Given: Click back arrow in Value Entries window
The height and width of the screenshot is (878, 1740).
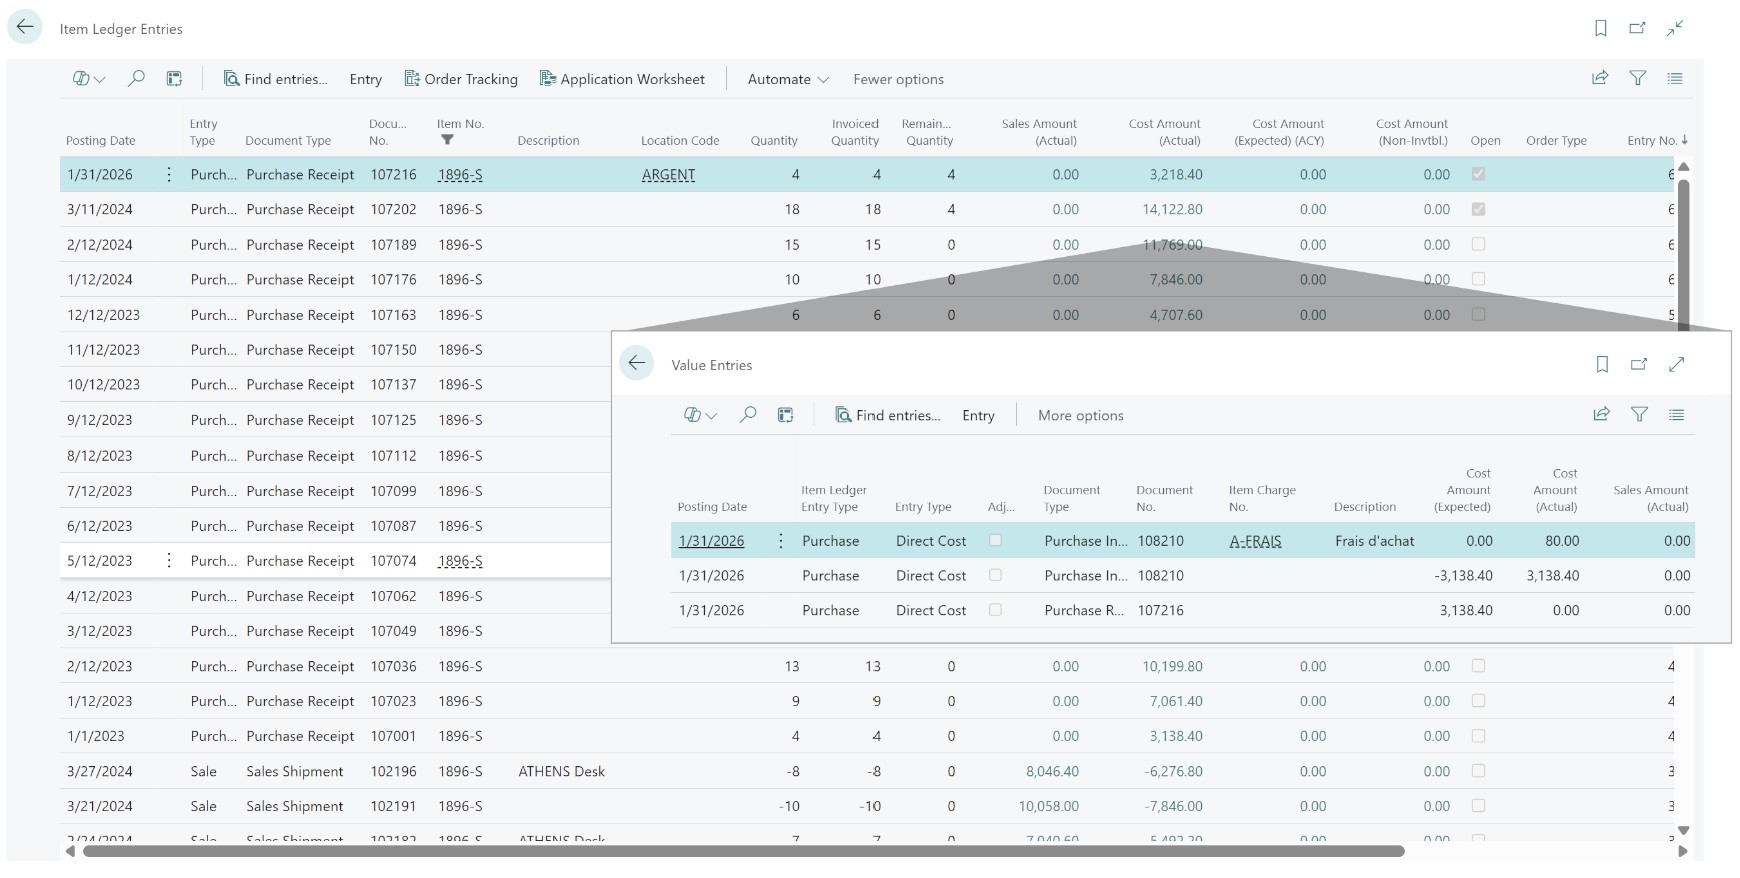Looking at the screenshot, I should pos(637,364).
